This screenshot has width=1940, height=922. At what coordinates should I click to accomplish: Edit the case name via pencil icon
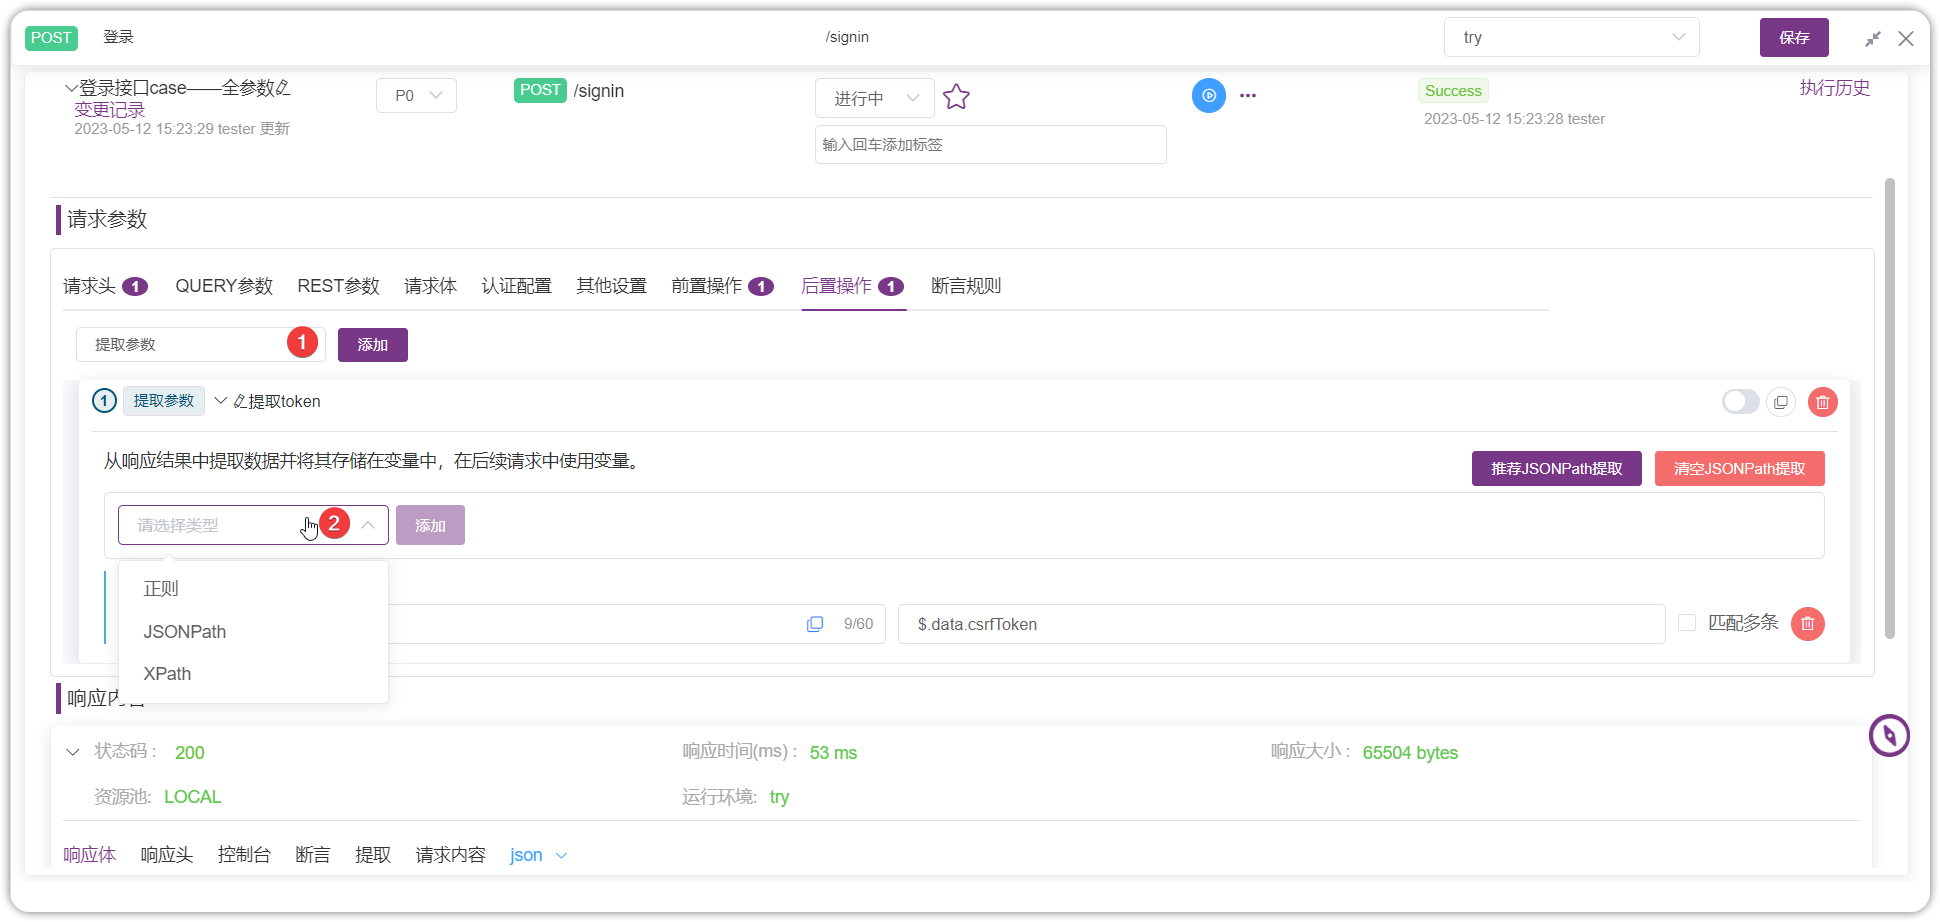(x=283, y=88)
